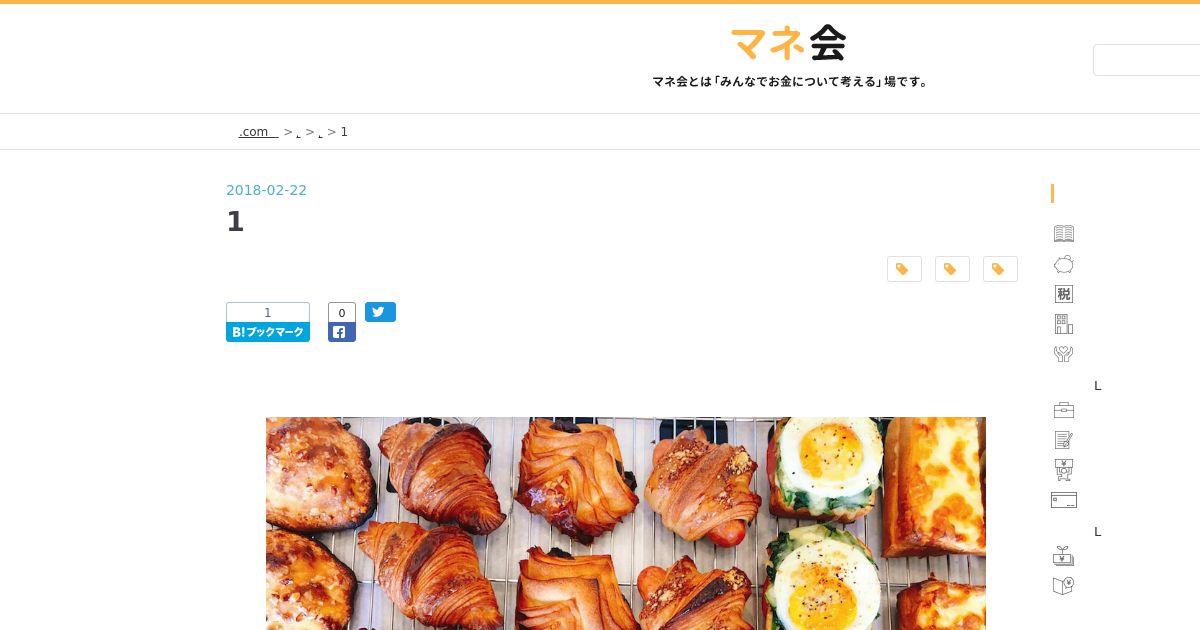Open the briefcase category icon
1200x630 pixels.
coord(1063,410)
